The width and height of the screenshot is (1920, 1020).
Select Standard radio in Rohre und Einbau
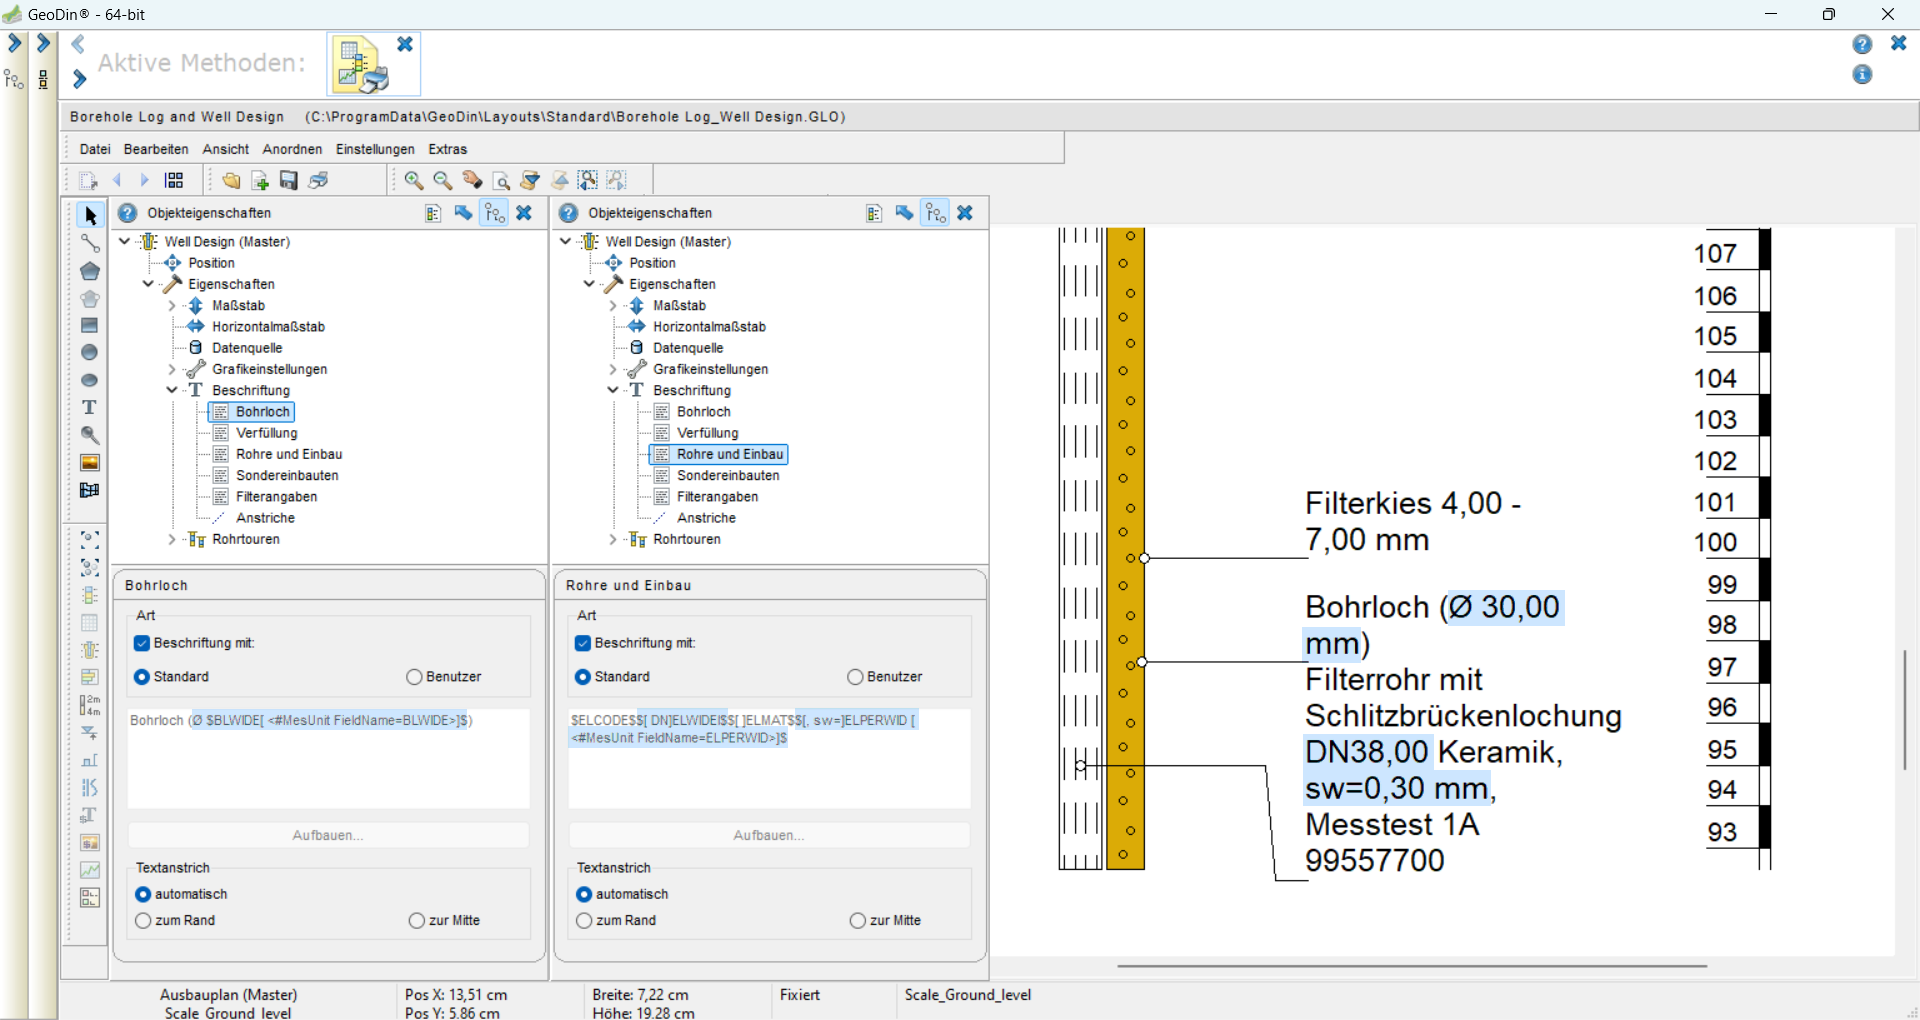pyautogui.click(x=583, y=677)
